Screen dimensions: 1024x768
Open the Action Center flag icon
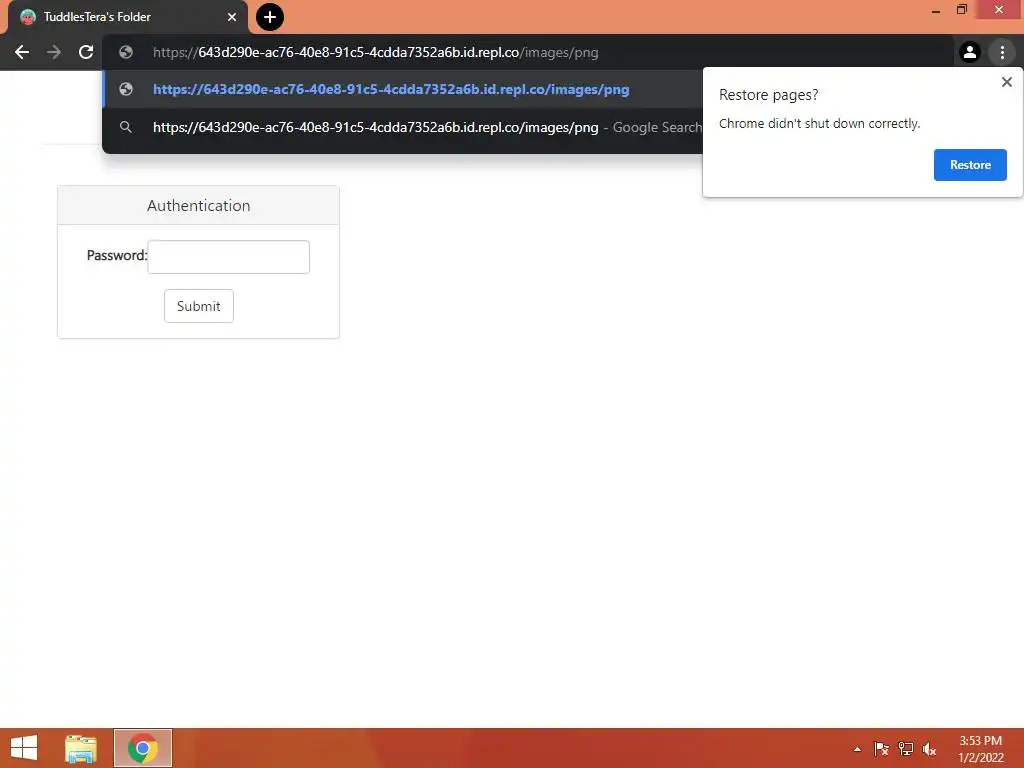click(881, 749)
